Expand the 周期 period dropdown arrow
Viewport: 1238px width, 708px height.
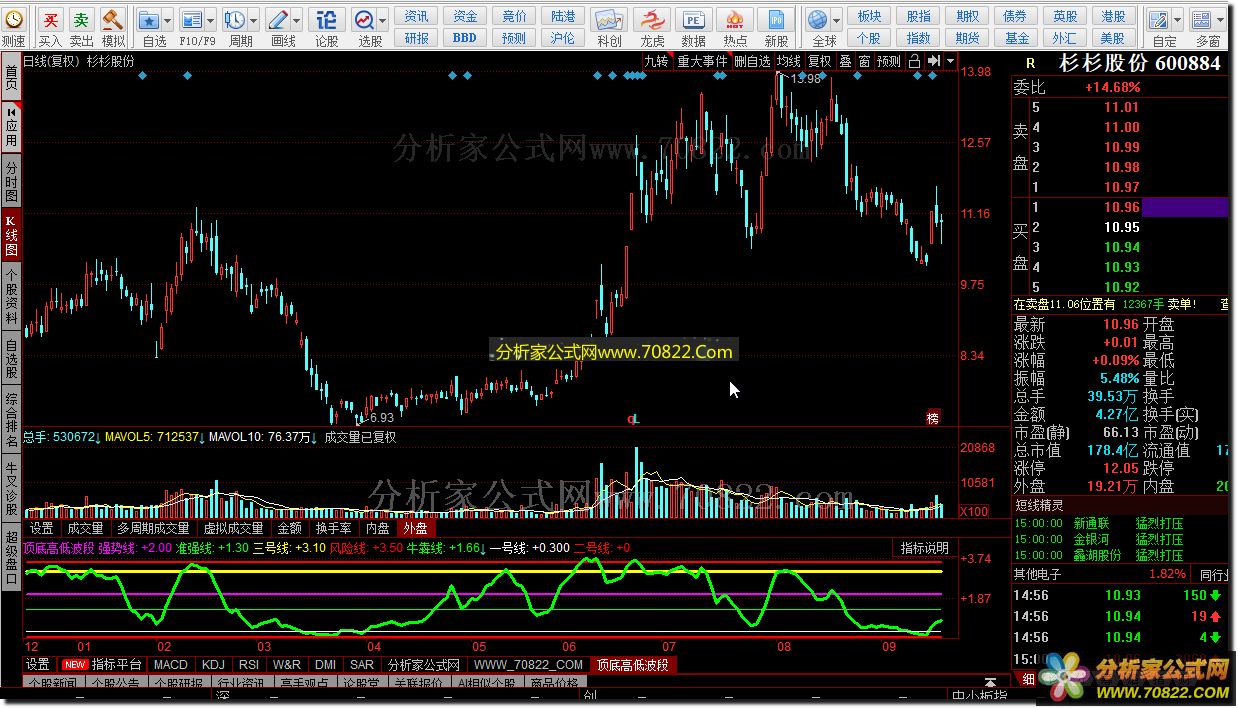pyautogui.click(x=253, y=20)
